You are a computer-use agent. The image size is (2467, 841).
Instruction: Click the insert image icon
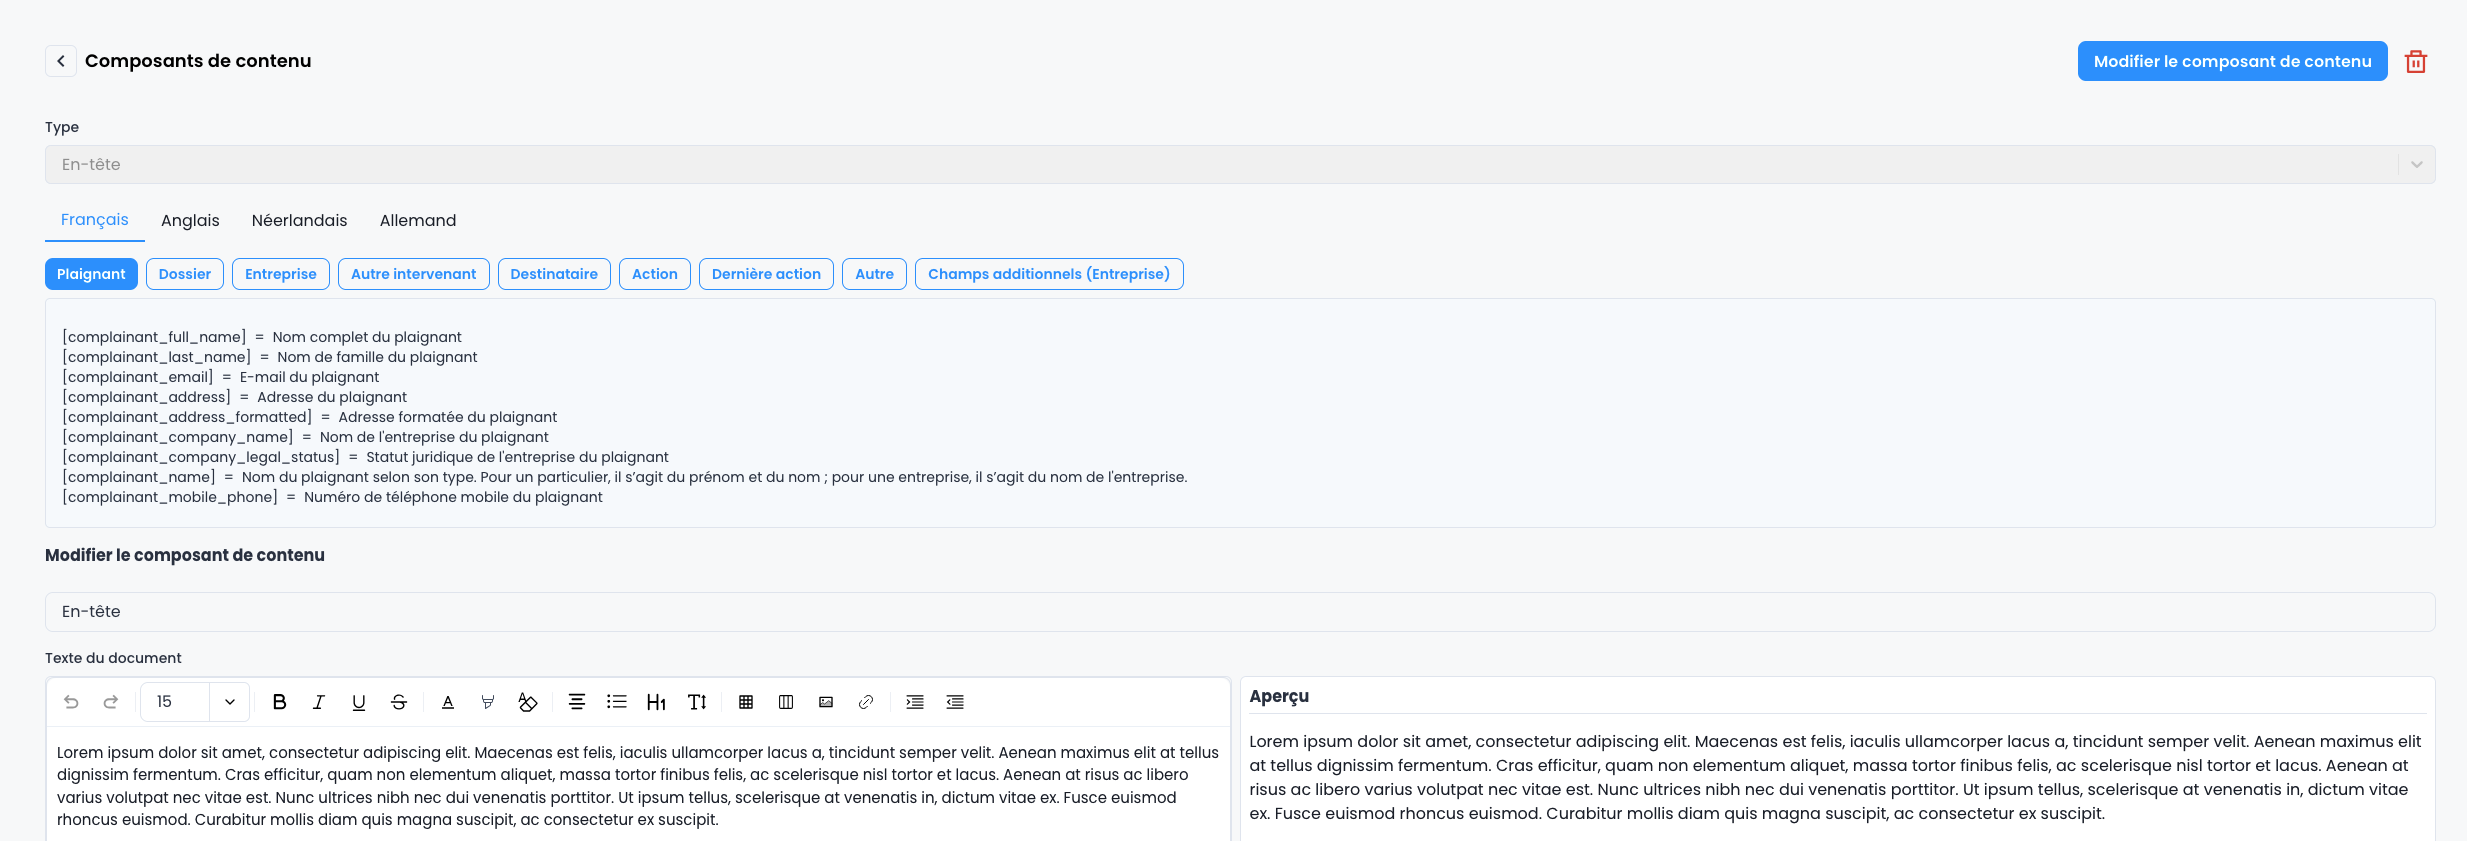click(826, 702)
